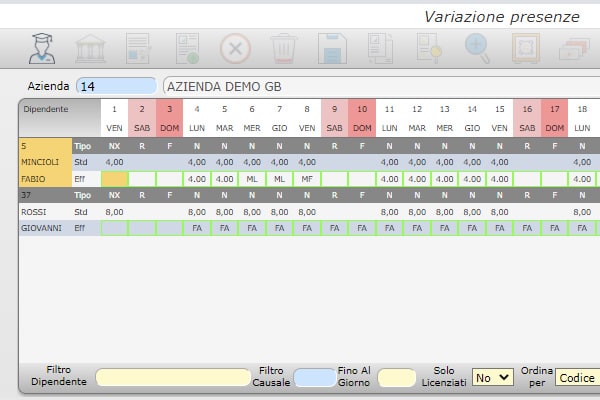The height and width of the screenshot is (400, 600).
Task: Click the document with green plus icon
Action: [x=187, y=48]
